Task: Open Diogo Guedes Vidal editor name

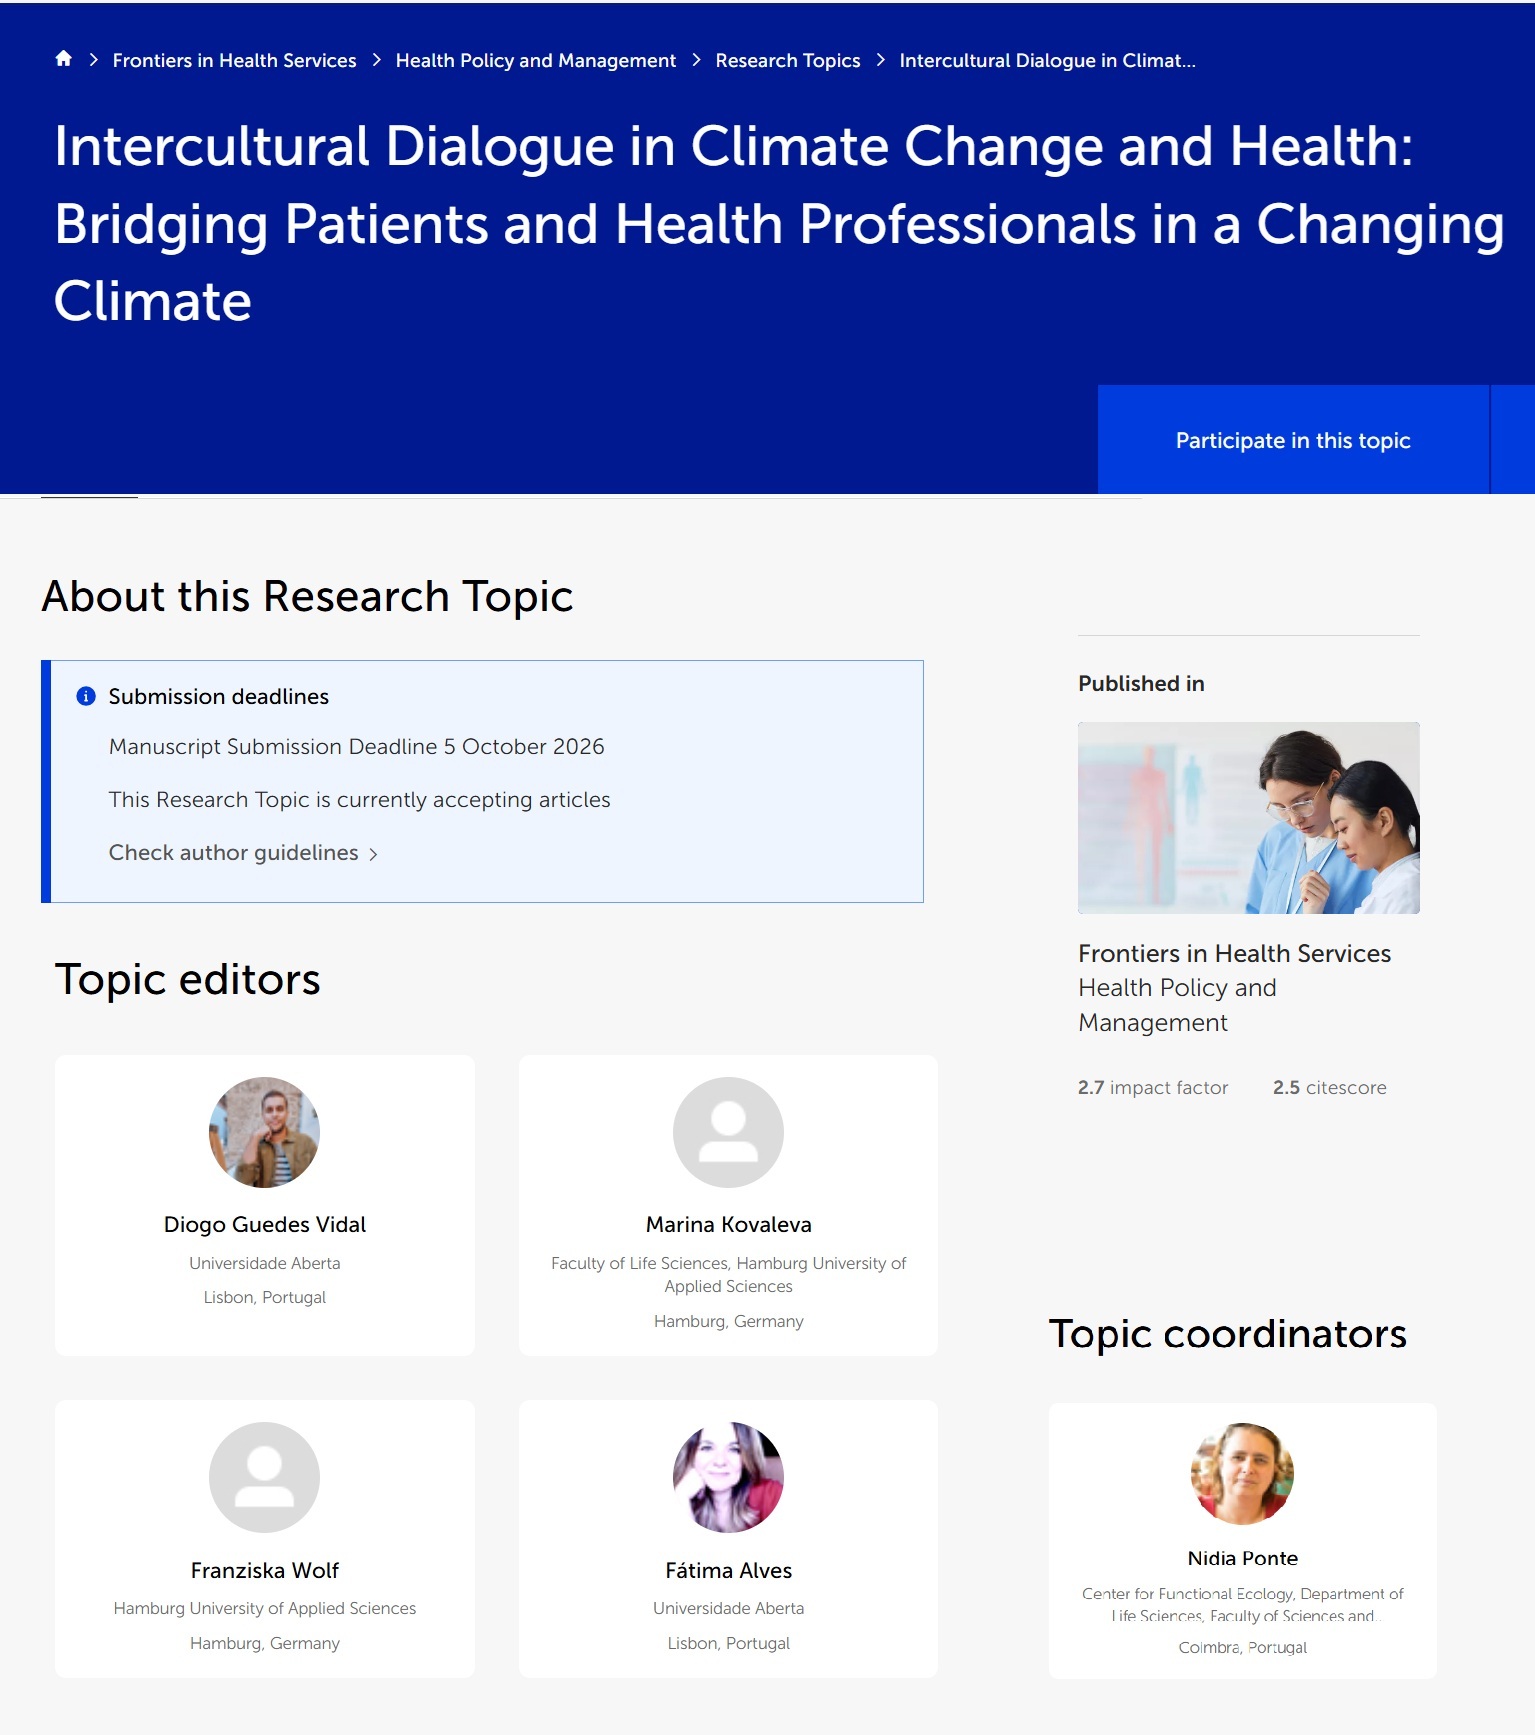Action: (x=264, y=1225)
